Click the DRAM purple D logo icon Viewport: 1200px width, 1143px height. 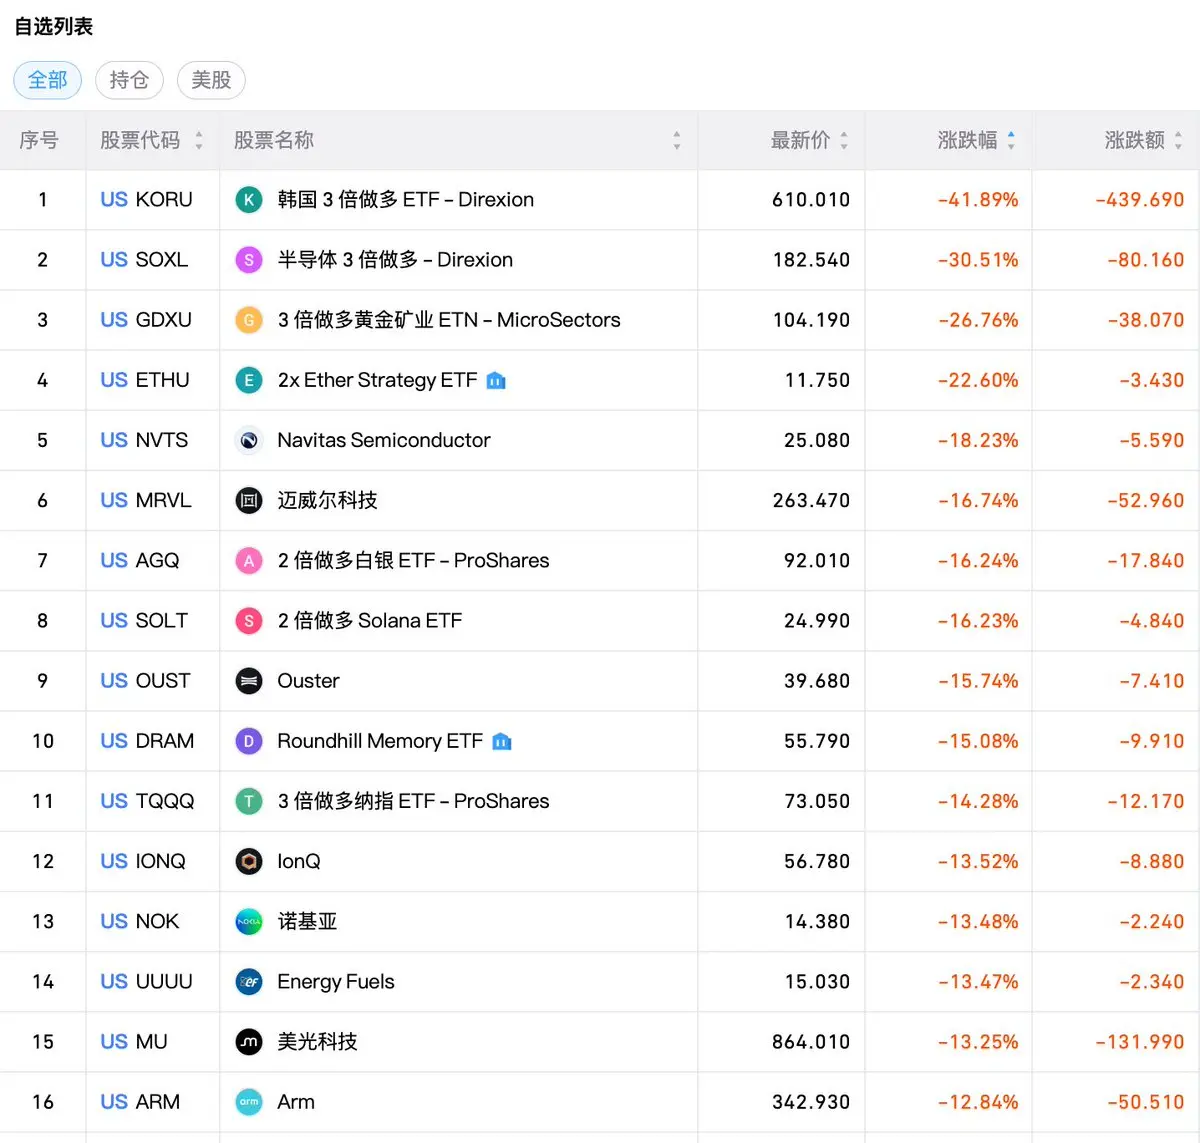(249, 741)
